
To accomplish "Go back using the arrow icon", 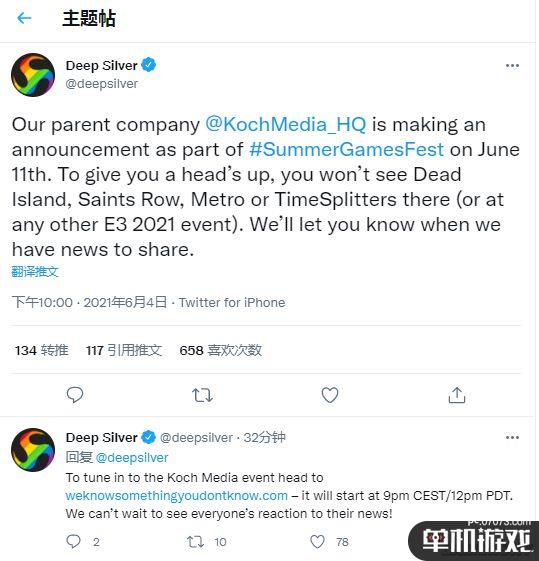I will coord(24,18).
